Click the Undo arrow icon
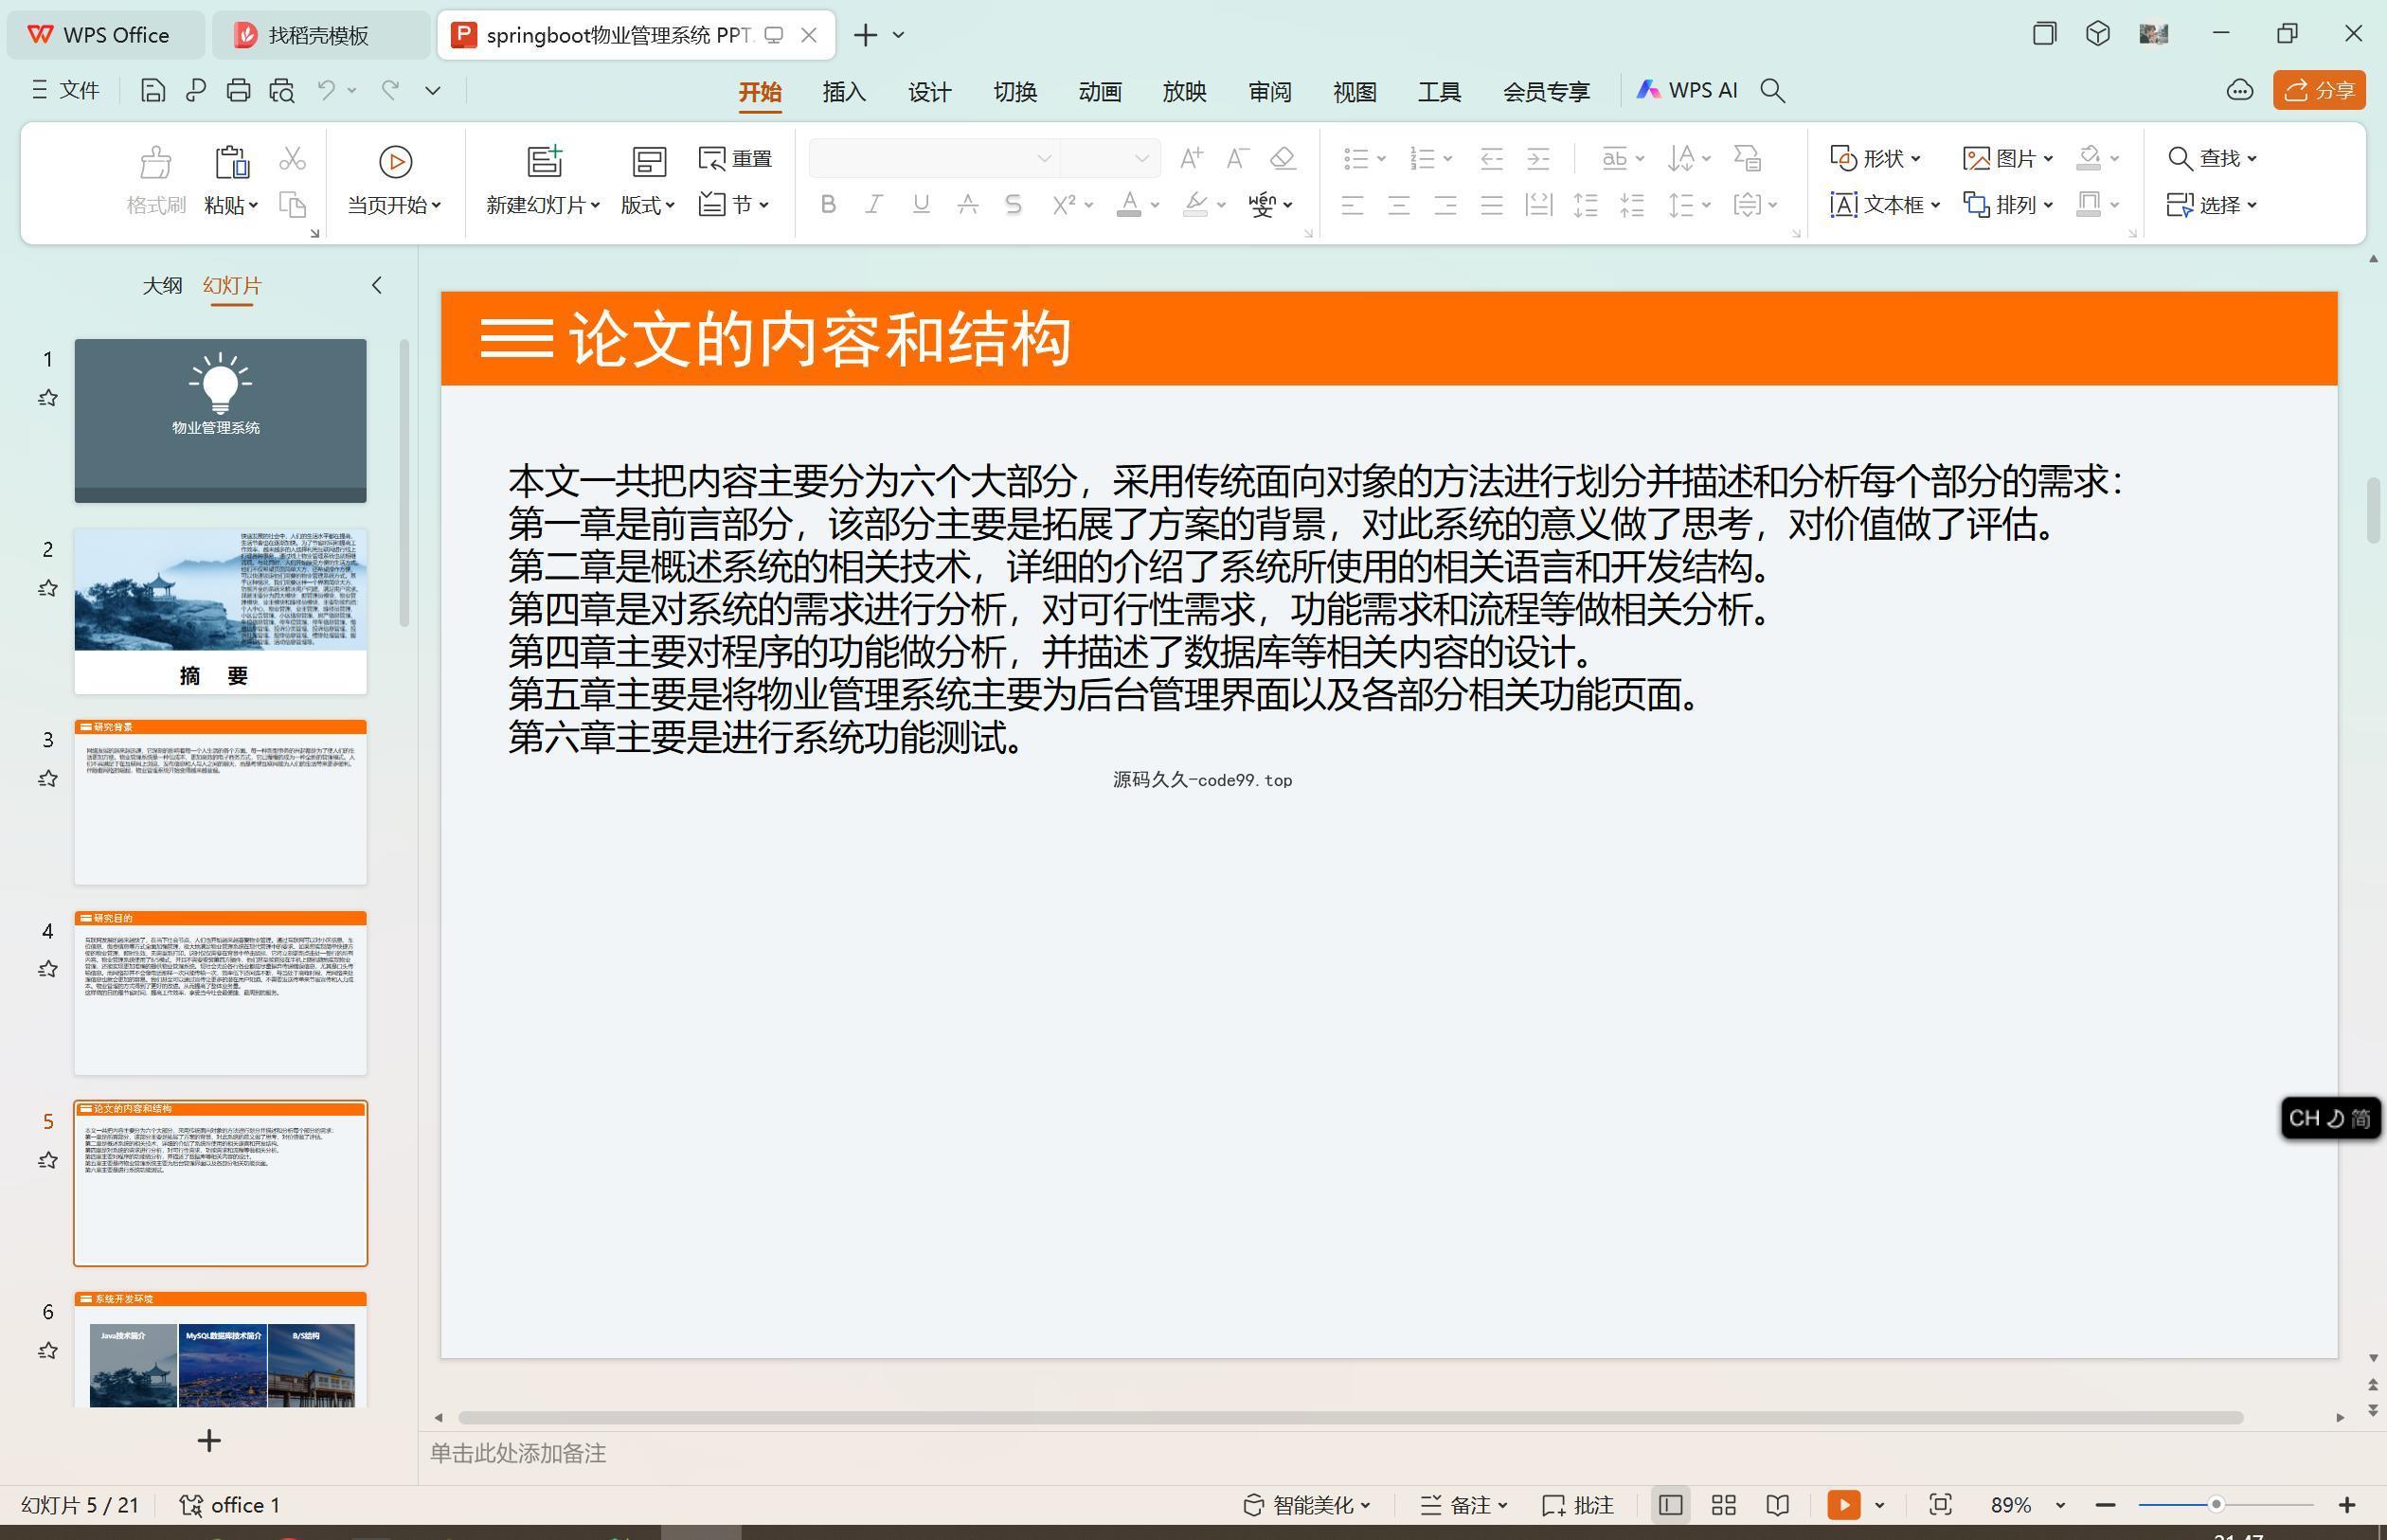Viewport: 2387px width, 1540px height. (x=326, y=91)
